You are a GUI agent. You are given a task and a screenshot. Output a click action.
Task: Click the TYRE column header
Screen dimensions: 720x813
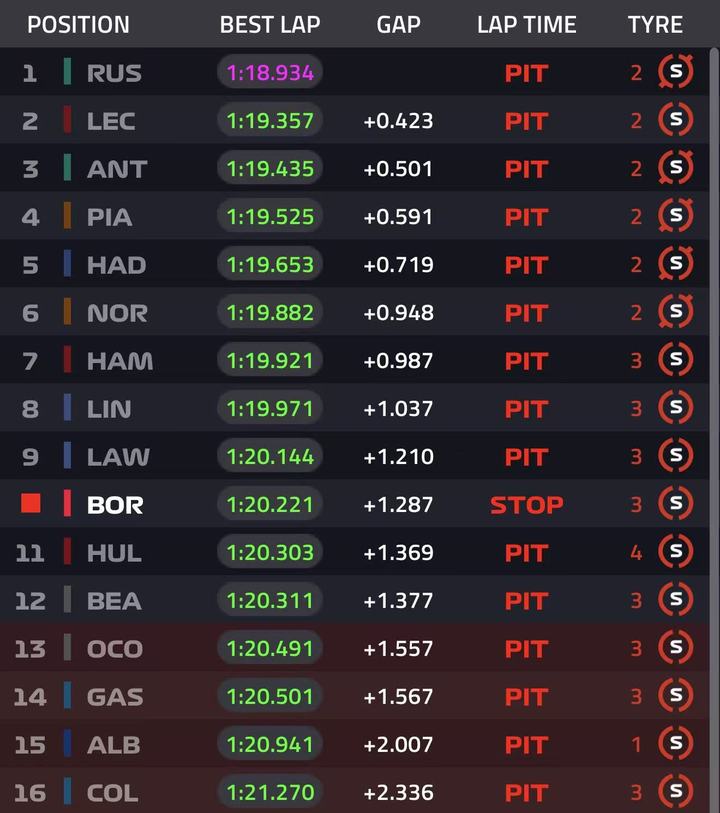point(655,25)
